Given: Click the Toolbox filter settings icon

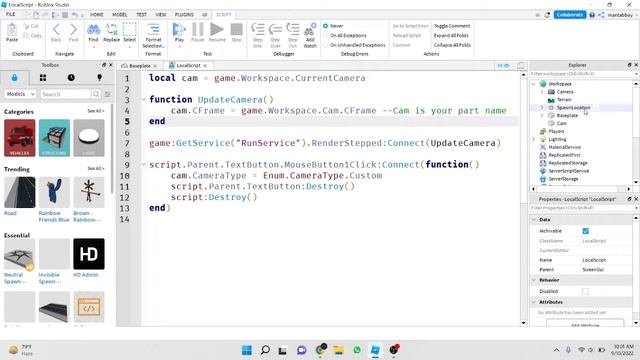Looking at the screenshot, I should (107, 94).
